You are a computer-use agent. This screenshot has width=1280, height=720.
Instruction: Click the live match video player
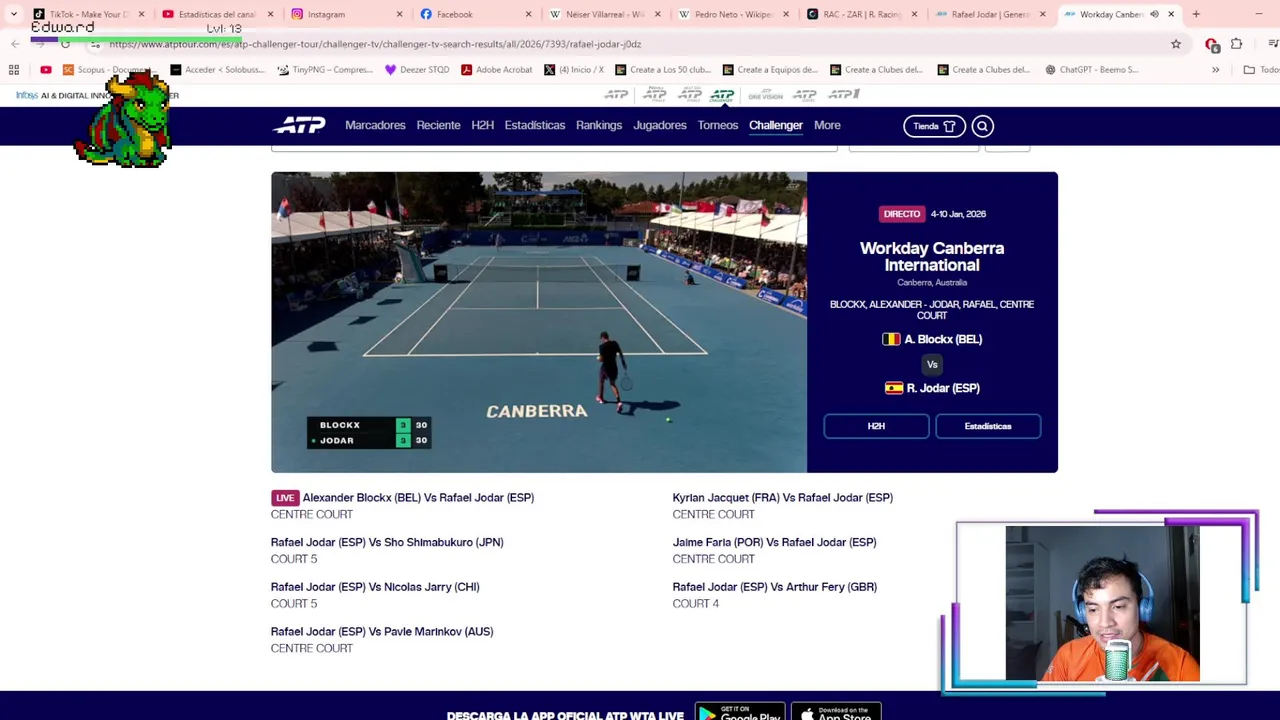pyautogui.click(x=539, y=322)
